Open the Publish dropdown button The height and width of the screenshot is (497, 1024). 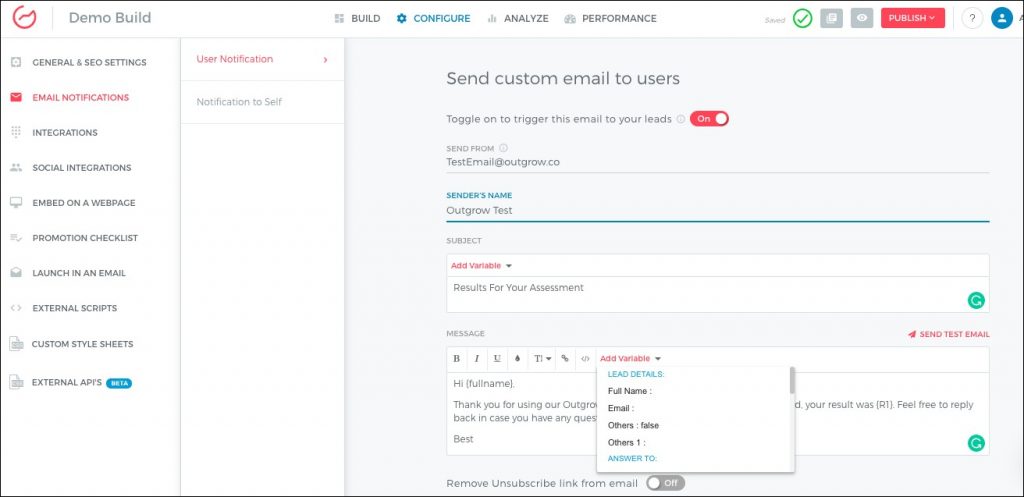tap(912, 18)
